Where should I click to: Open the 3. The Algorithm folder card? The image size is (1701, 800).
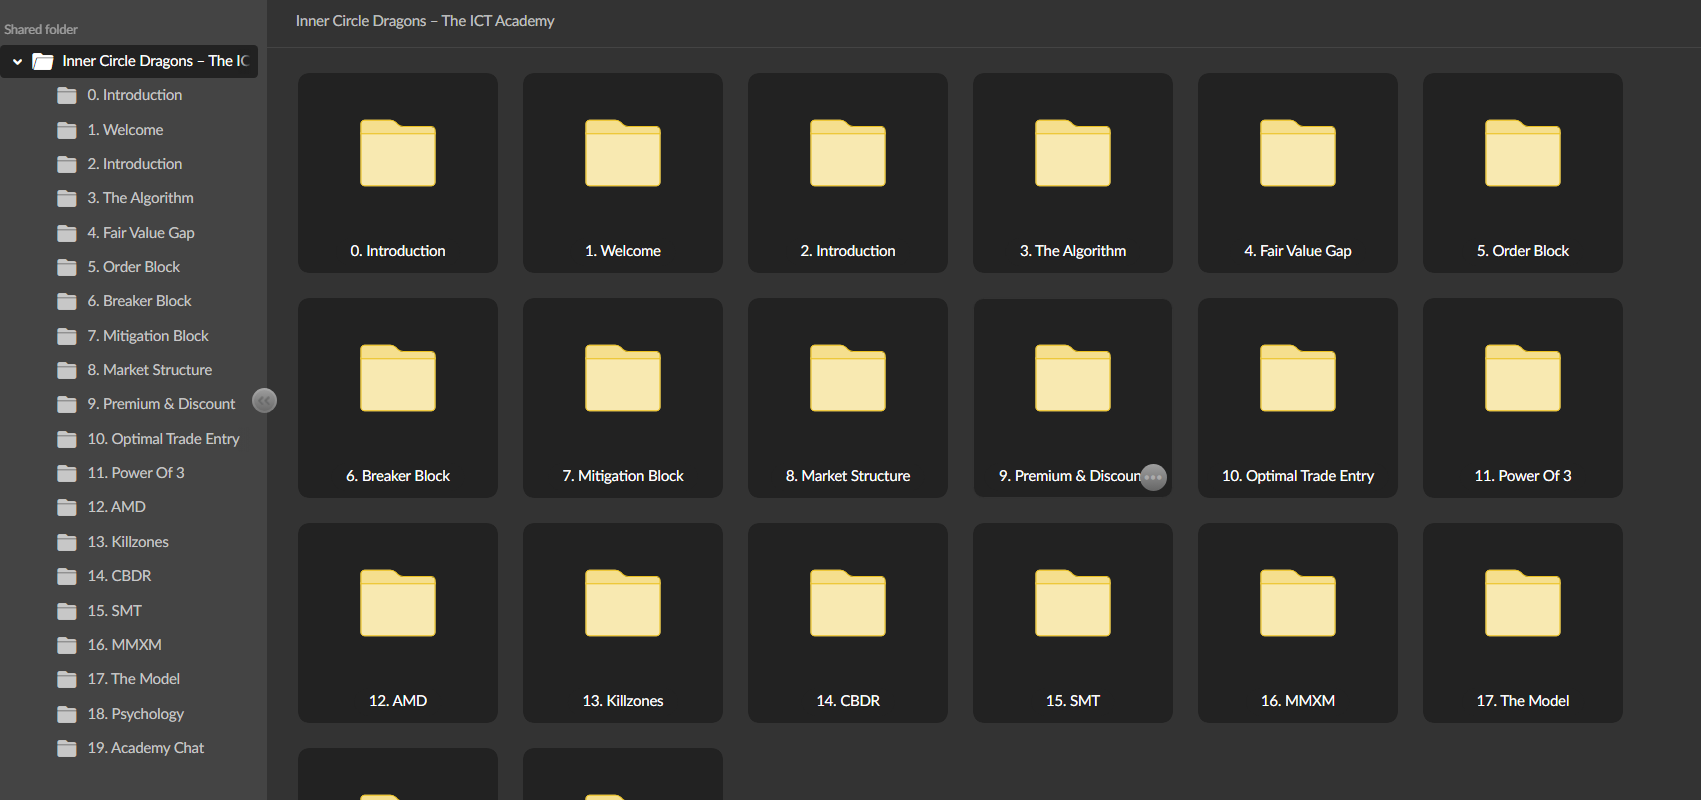(x=1073, y=173)
